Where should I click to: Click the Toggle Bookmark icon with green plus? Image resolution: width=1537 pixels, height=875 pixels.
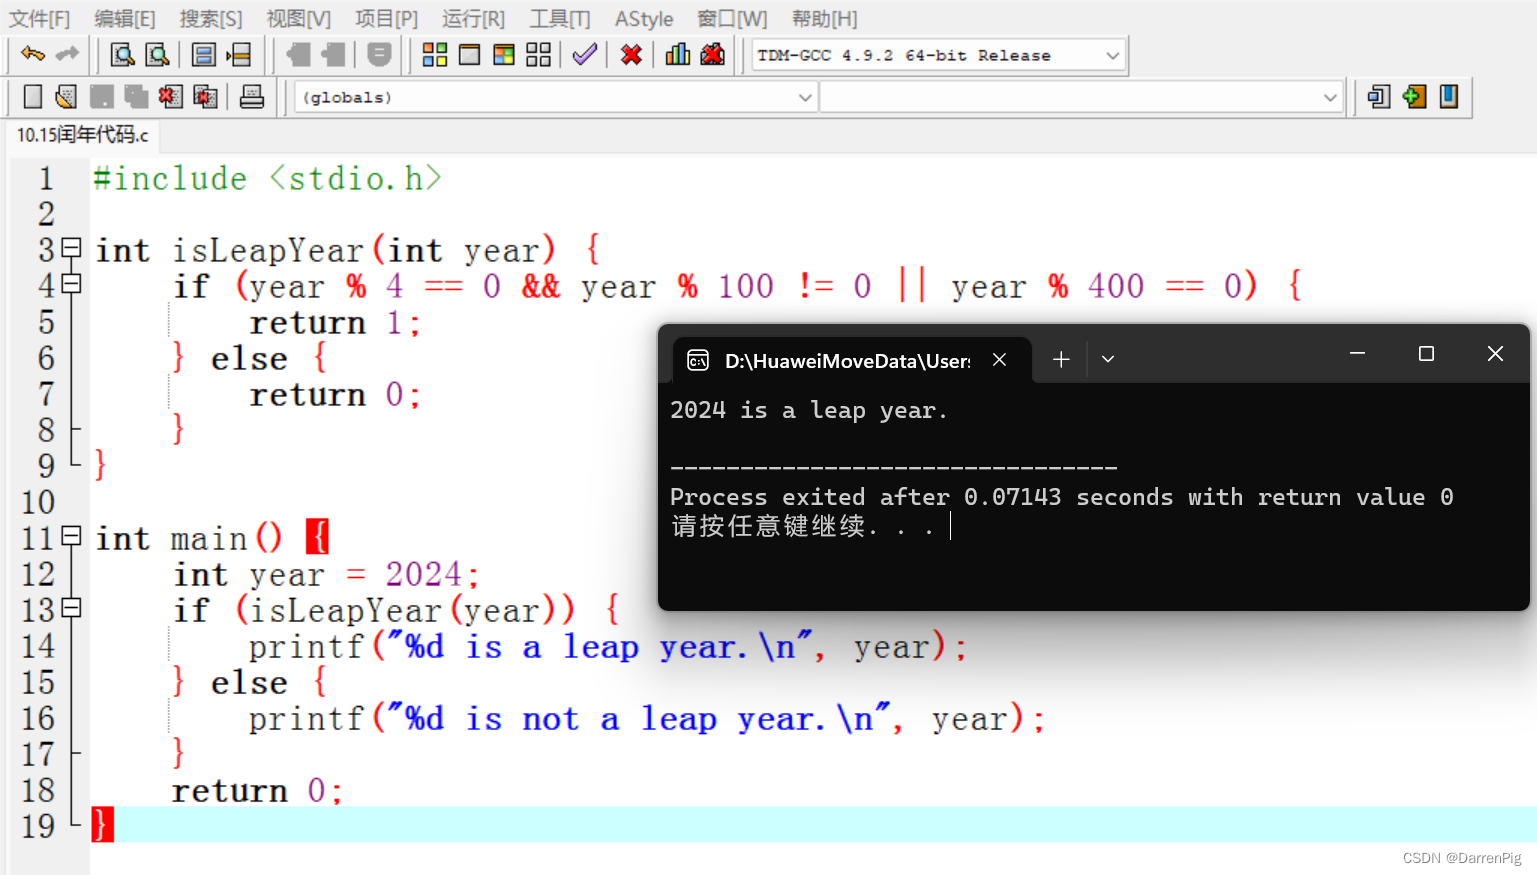click(x=1414, y=96)
